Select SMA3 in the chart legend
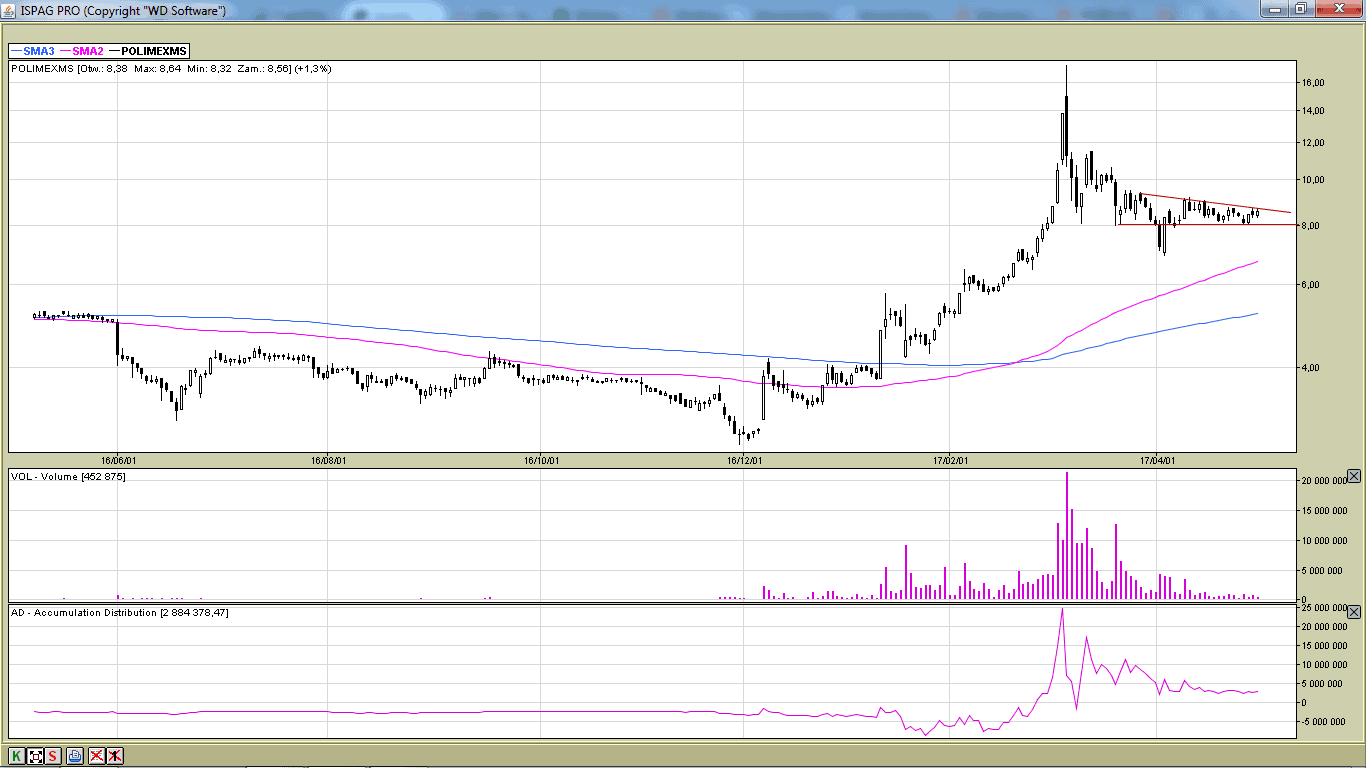Screen dimensions: 1370x772 coord(33,51)
